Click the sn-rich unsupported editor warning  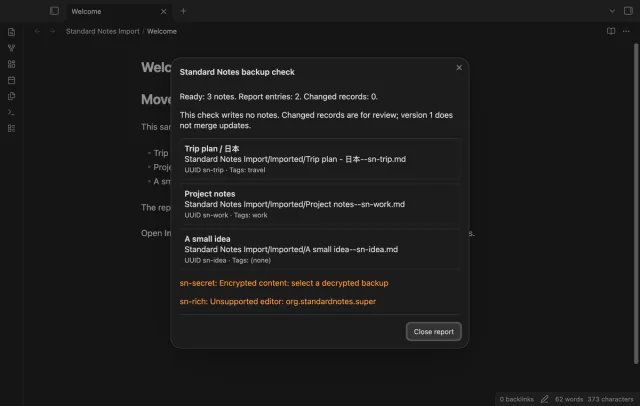278,302
